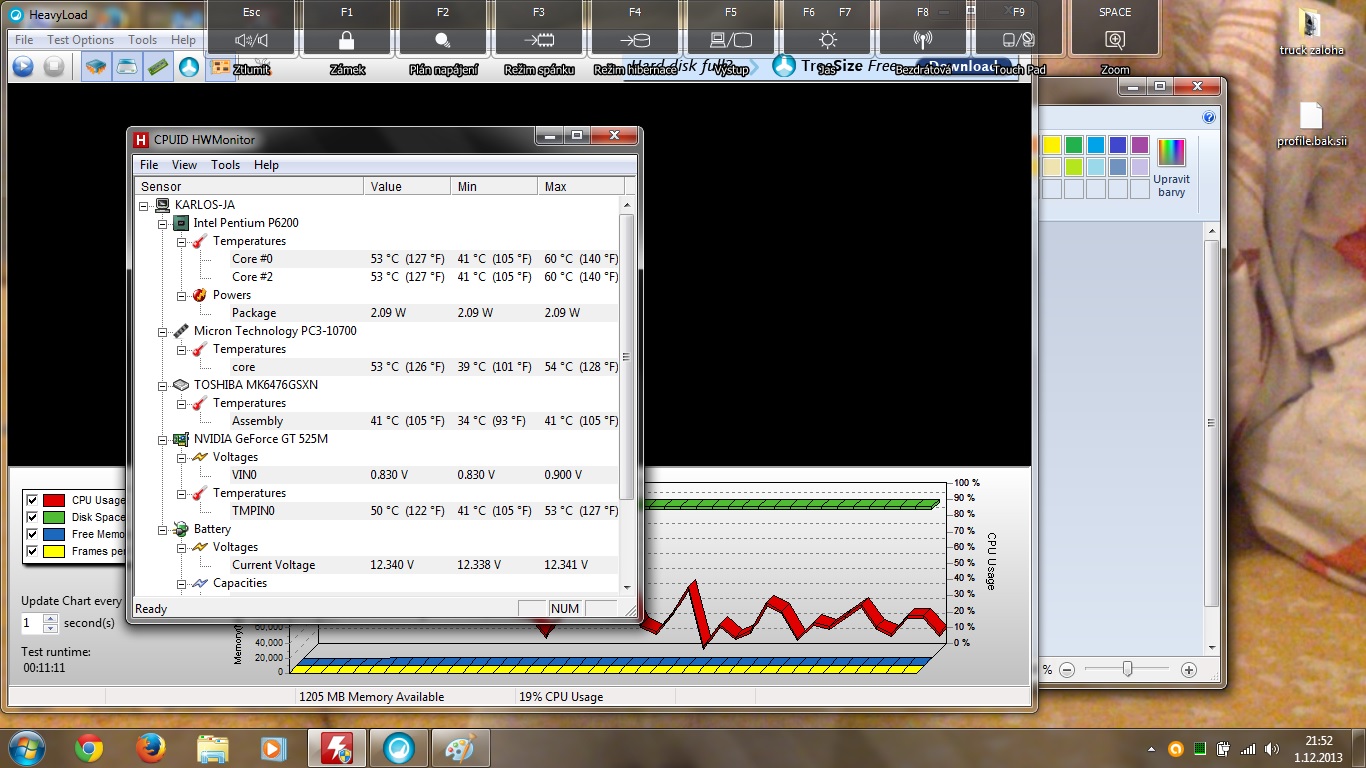Start the HeavyLoad test with the play icon
Viewport: 1366px width, 768px height.
(x=23, y=67)
